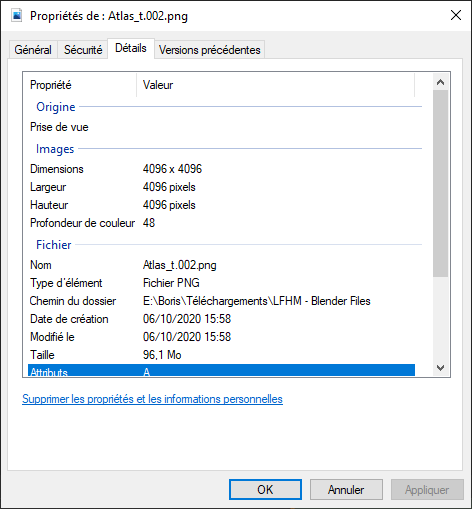Click the Supprimer les propriétés link
The height and width of the screenshot is (509, 472).
152,399
